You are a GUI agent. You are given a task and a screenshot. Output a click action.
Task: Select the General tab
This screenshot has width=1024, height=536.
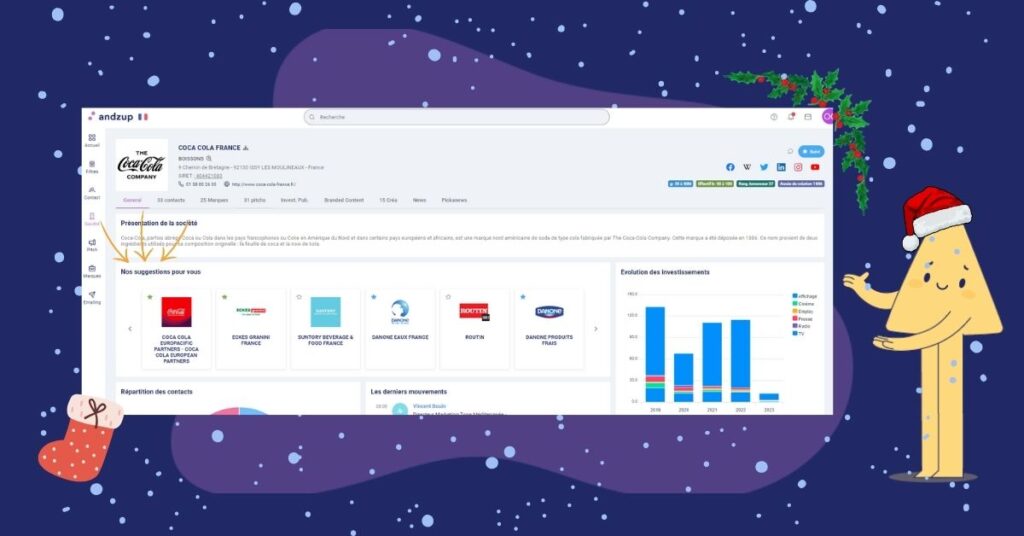[x=133, y=200]
